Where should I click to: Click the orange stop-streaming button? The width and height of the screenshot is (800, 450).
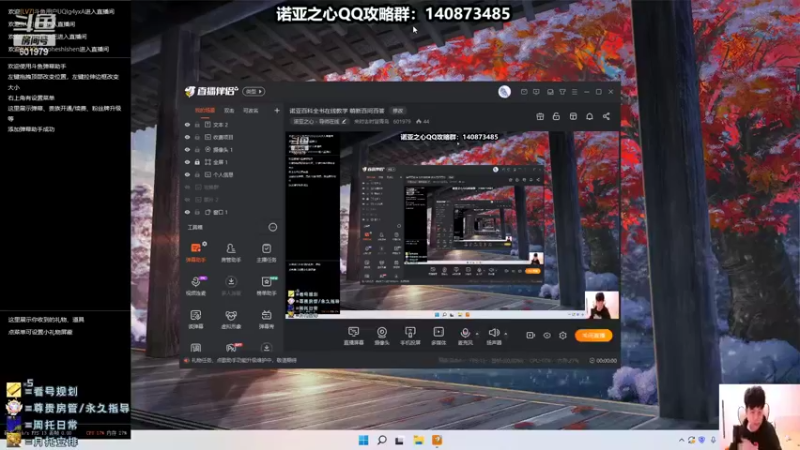[x=593, y=335]
